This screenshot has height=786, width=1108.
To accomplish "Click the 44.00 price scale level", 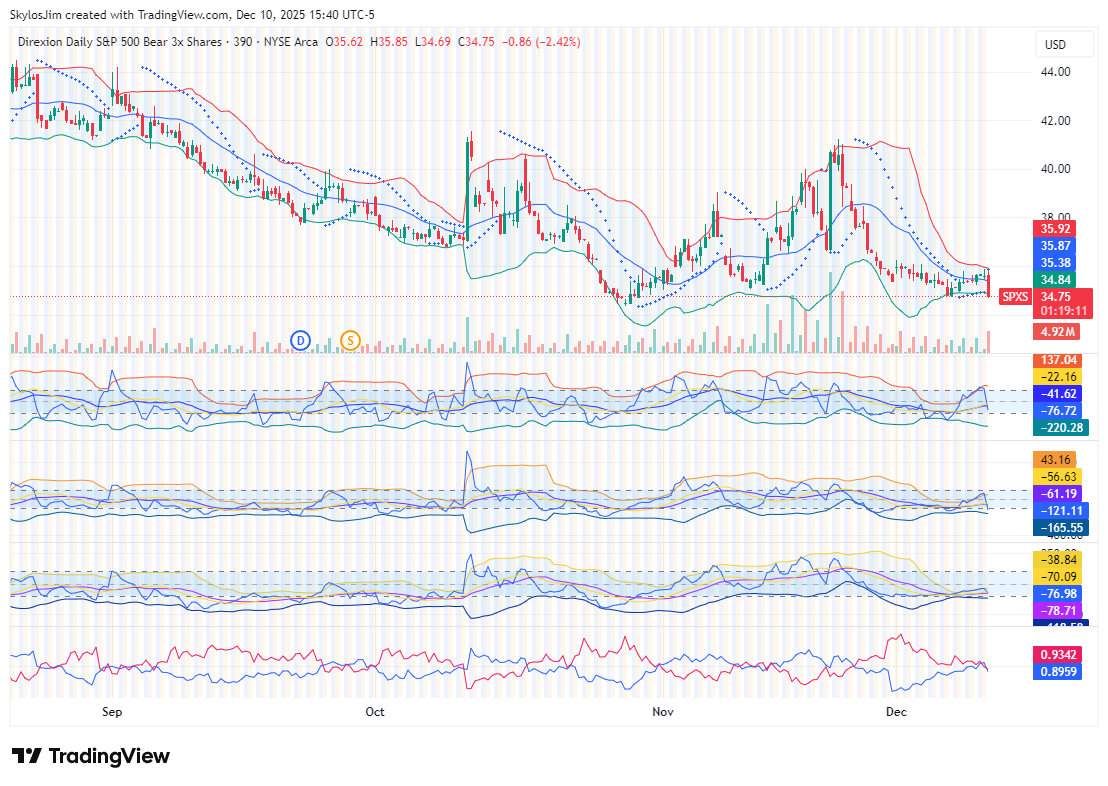I will click(x=1056, y=72).
